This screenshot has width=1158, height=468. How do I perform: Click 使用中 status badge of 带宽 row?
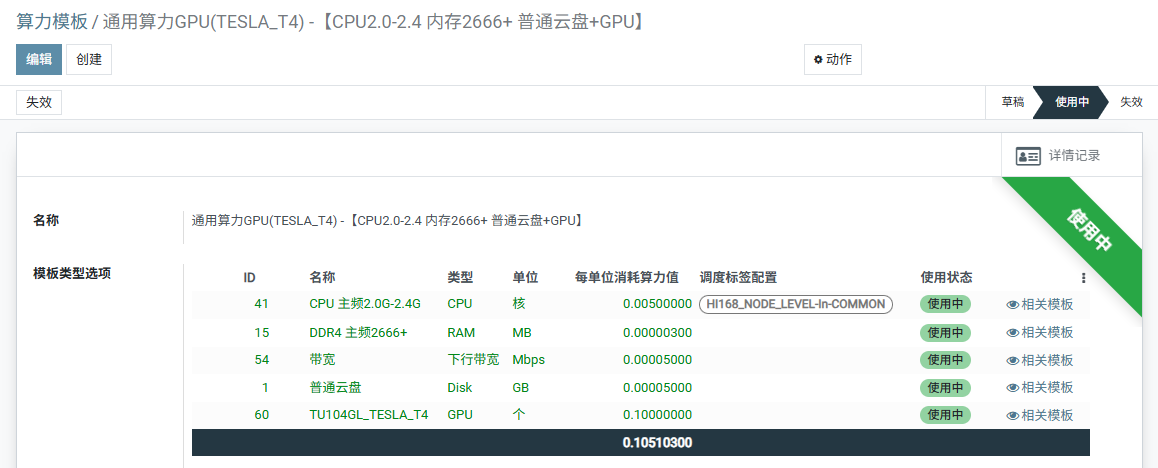(x=945, y=359)
